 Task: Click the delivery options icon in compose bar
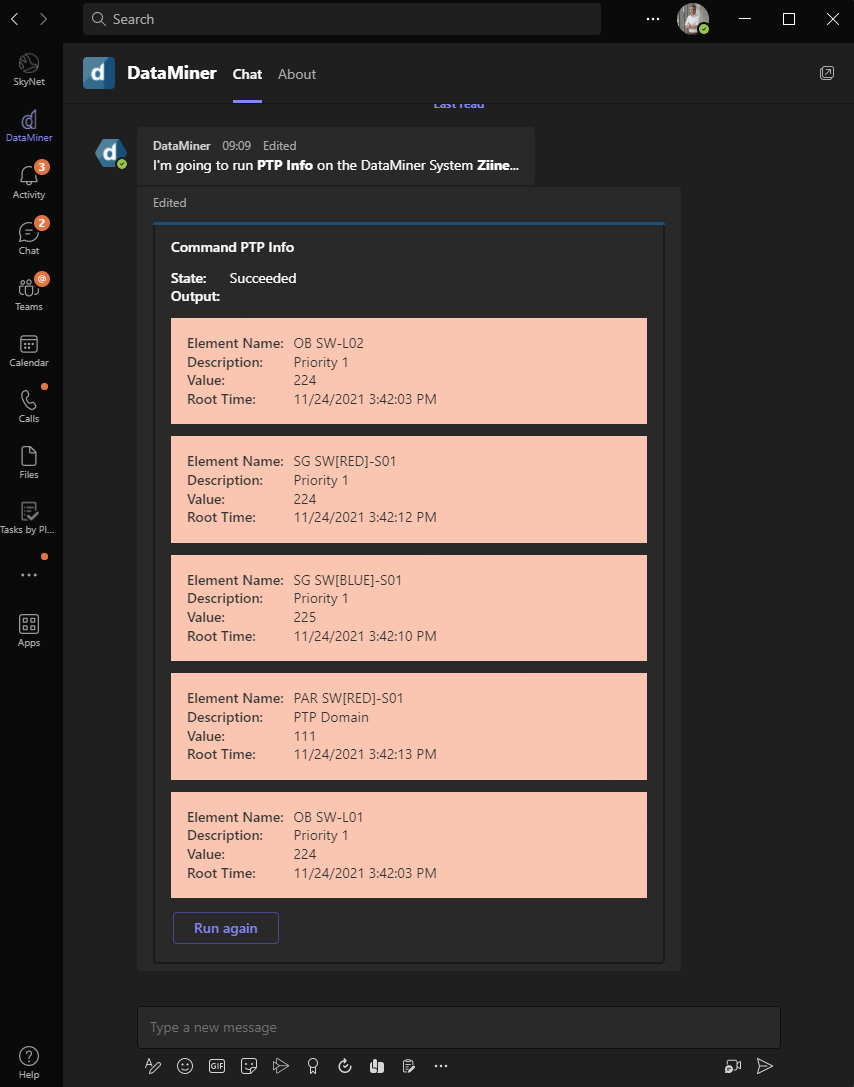tap(281, 1066)
